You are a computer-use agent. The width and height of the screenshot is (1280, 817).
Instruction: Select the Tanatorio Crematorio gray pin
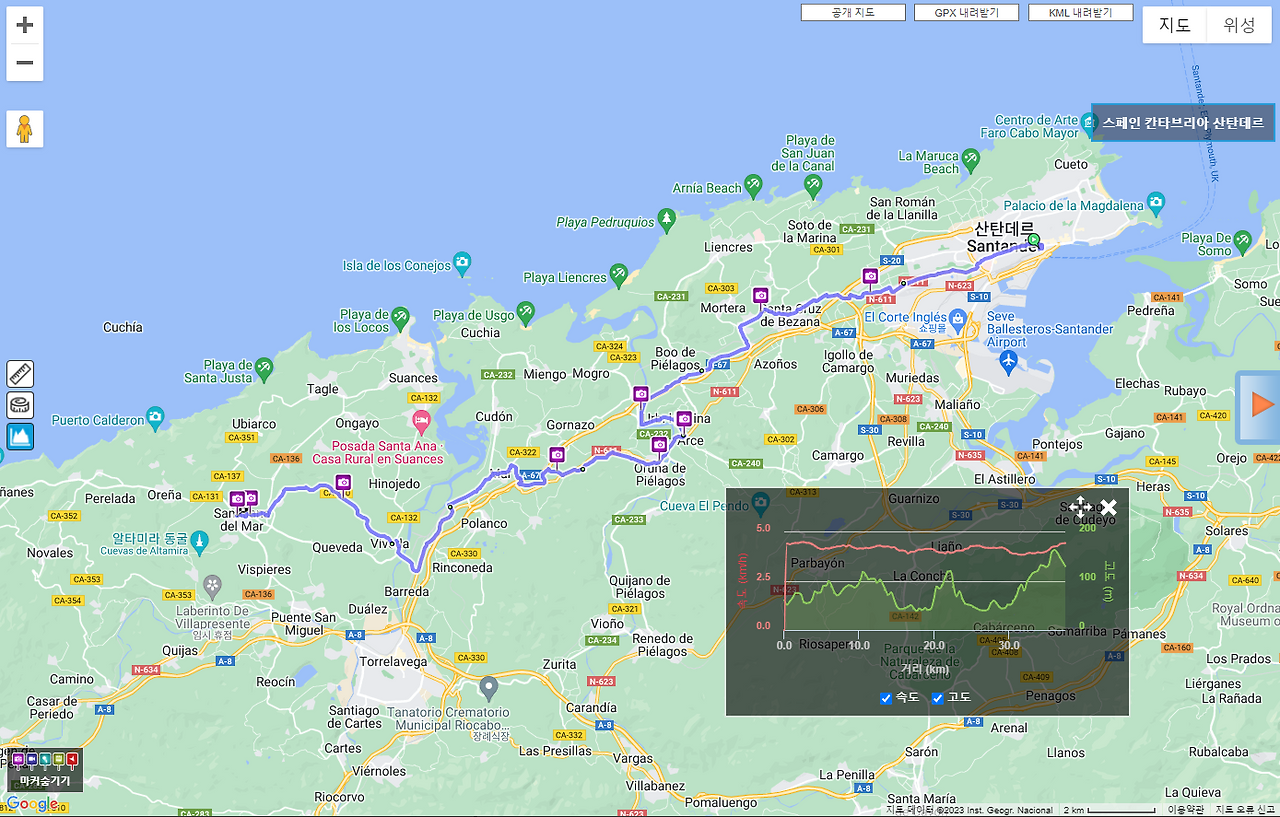(x=489, y=688)
